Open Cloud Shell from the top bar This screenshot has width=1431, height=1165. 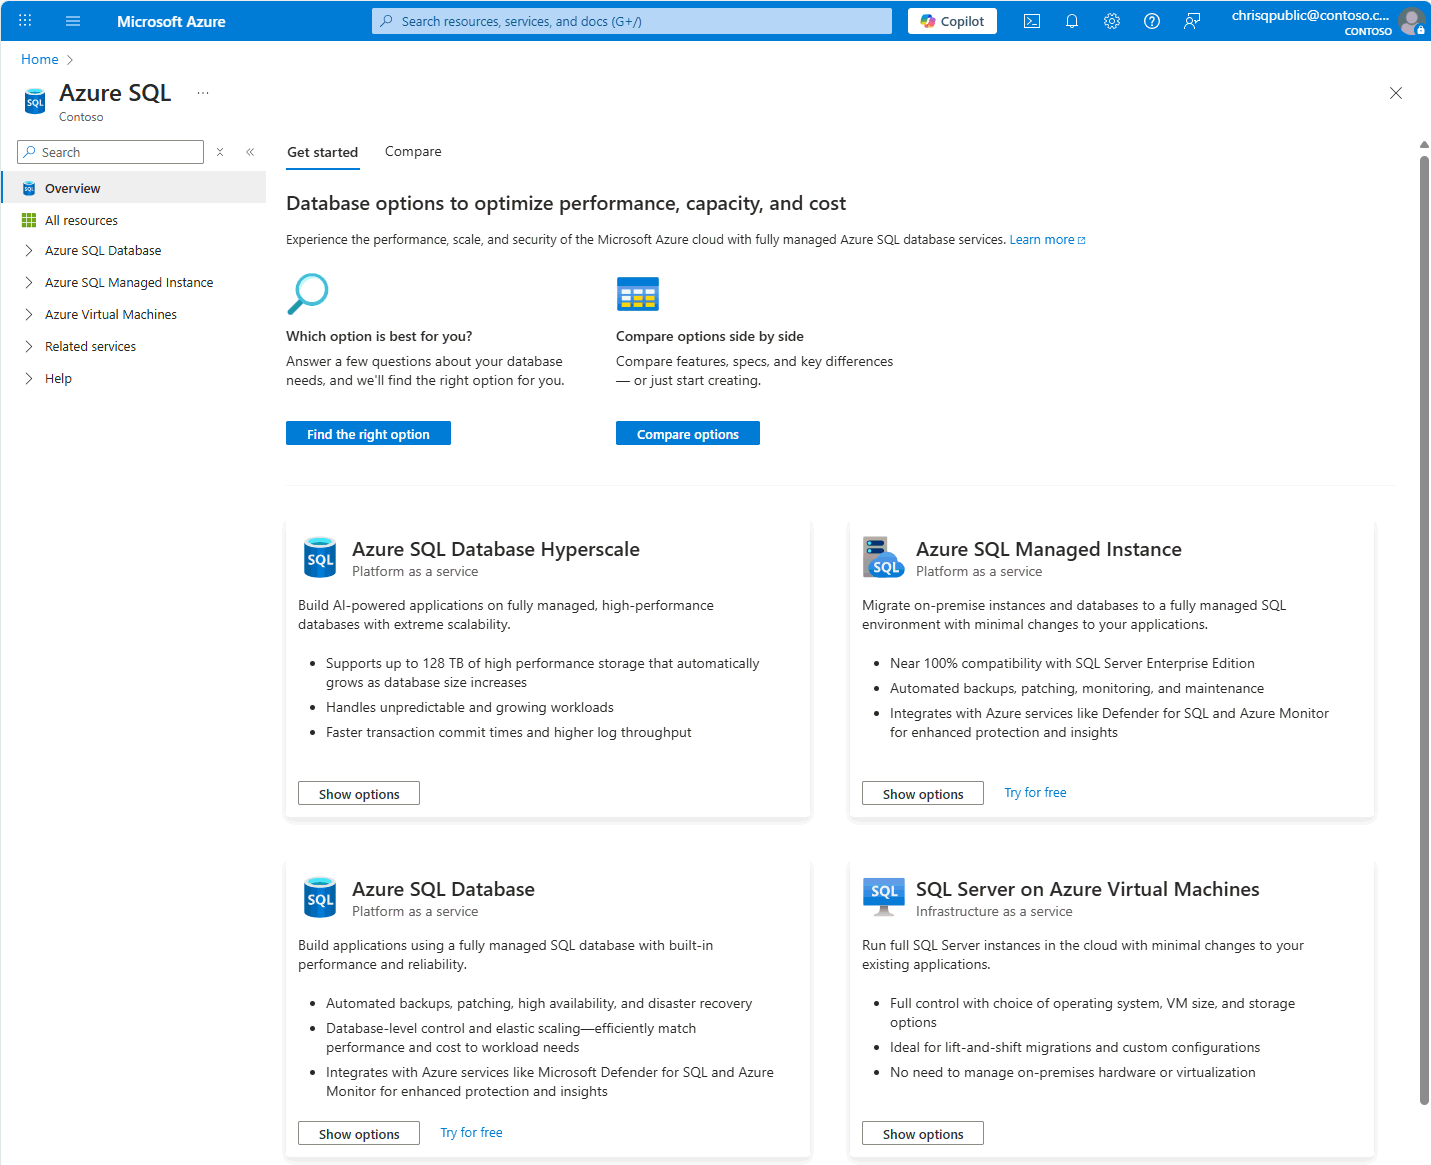(x=1032, y=20)
